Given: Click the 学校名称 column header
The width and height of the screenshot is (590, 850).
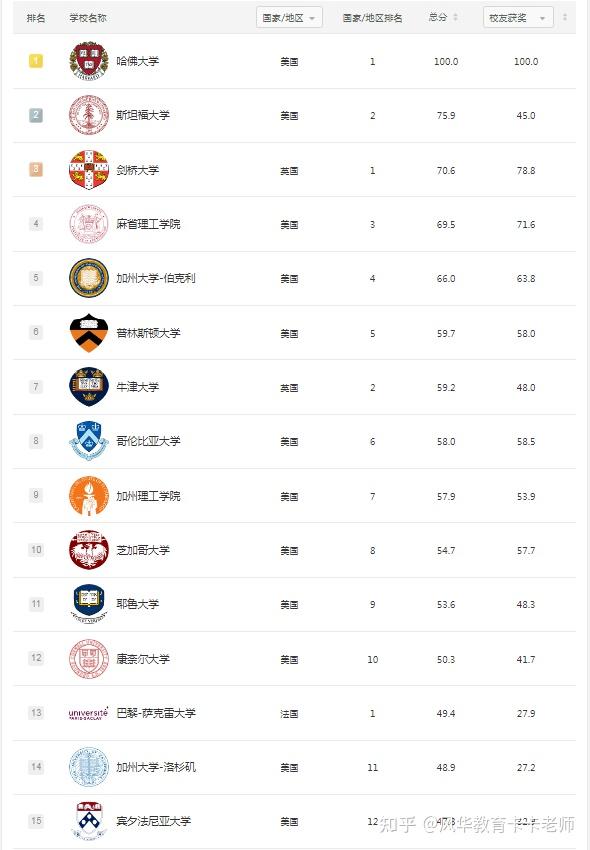Looking at the screenshot, I should tap(88, 18).
